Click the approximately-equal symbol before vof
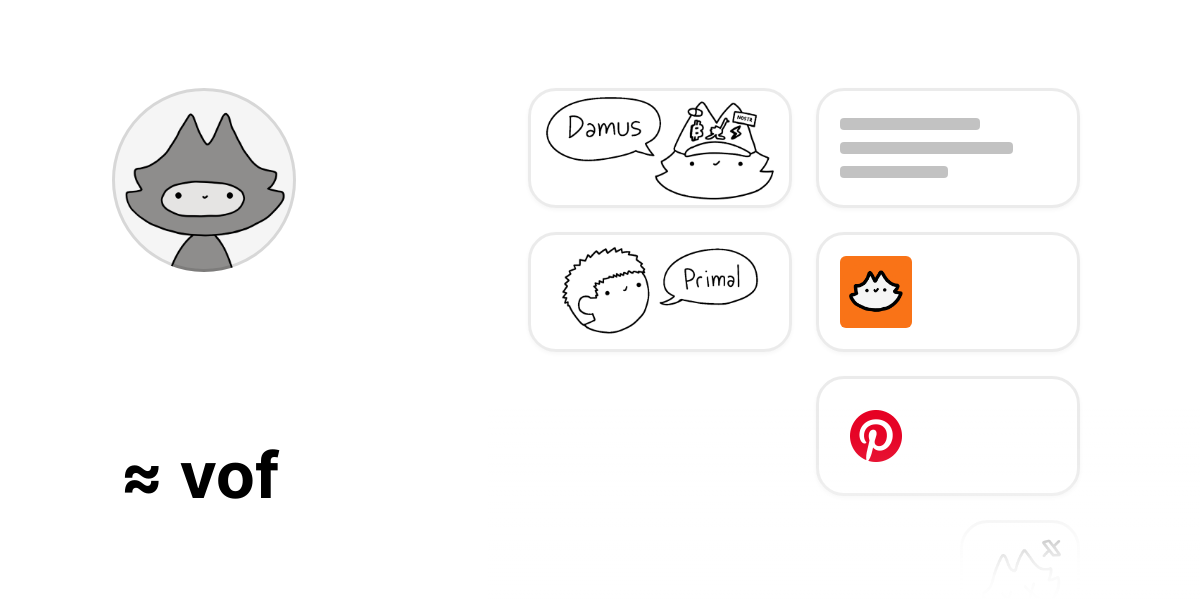The width and height of the screenshot is (1200, 600). pos(142,479)
